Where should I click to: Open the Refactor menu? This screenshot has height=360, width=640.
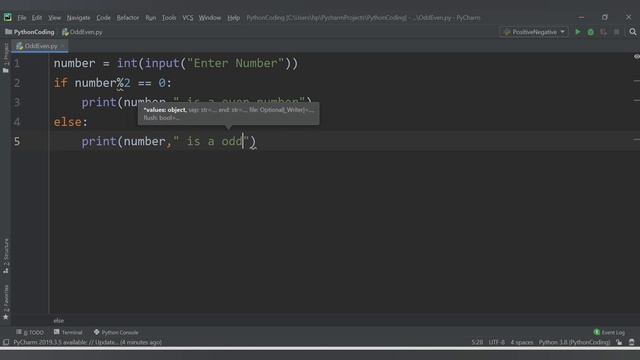[128, 18]
